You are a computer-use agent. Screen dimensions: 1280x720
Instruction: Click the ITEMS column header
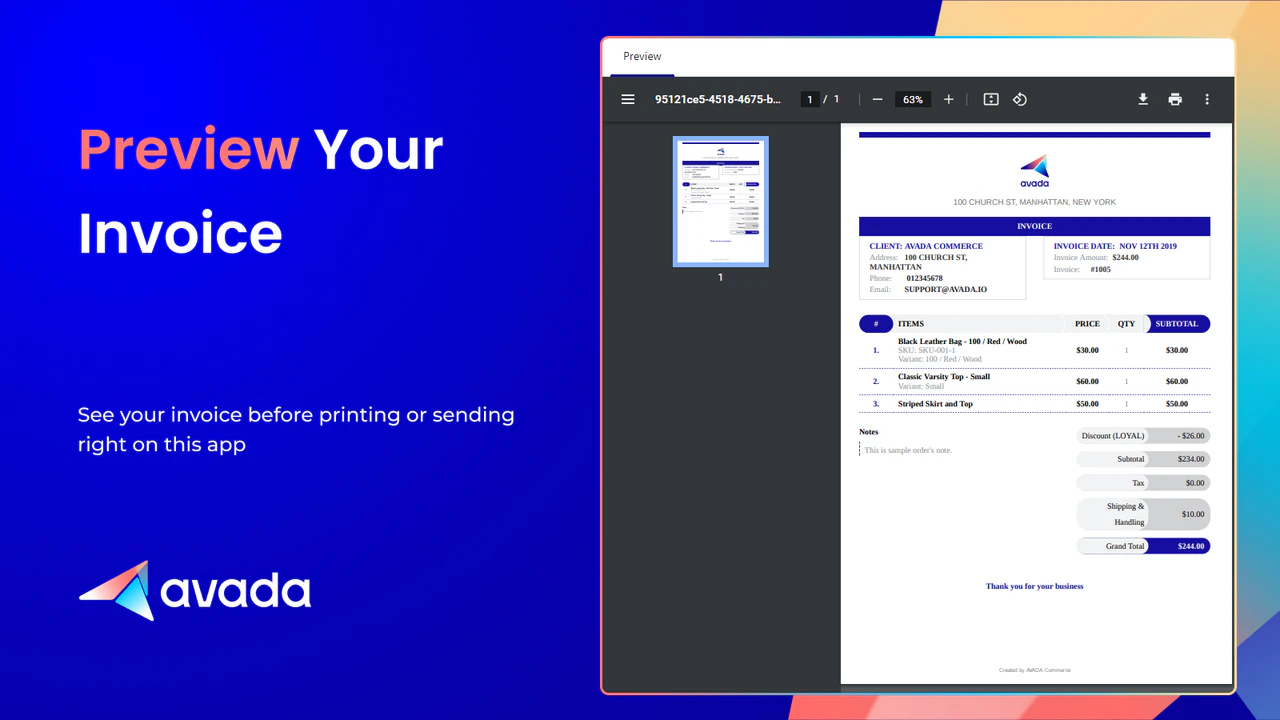911,324
